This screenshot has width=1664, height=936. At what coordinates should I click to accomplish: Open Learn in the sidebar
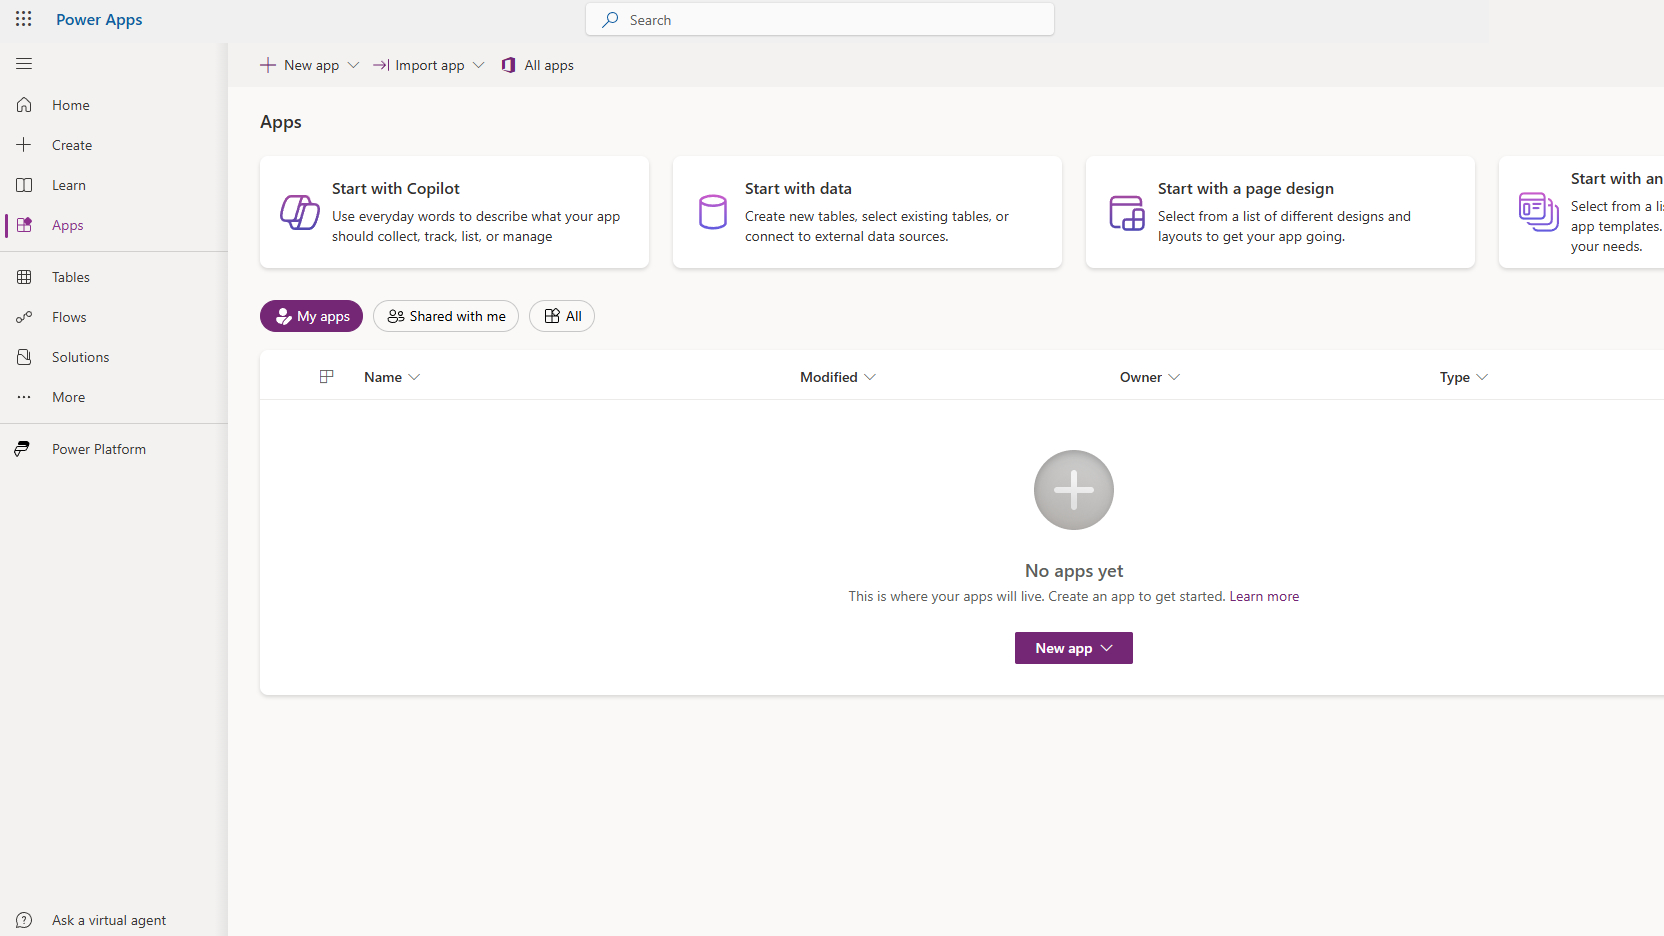114,185
